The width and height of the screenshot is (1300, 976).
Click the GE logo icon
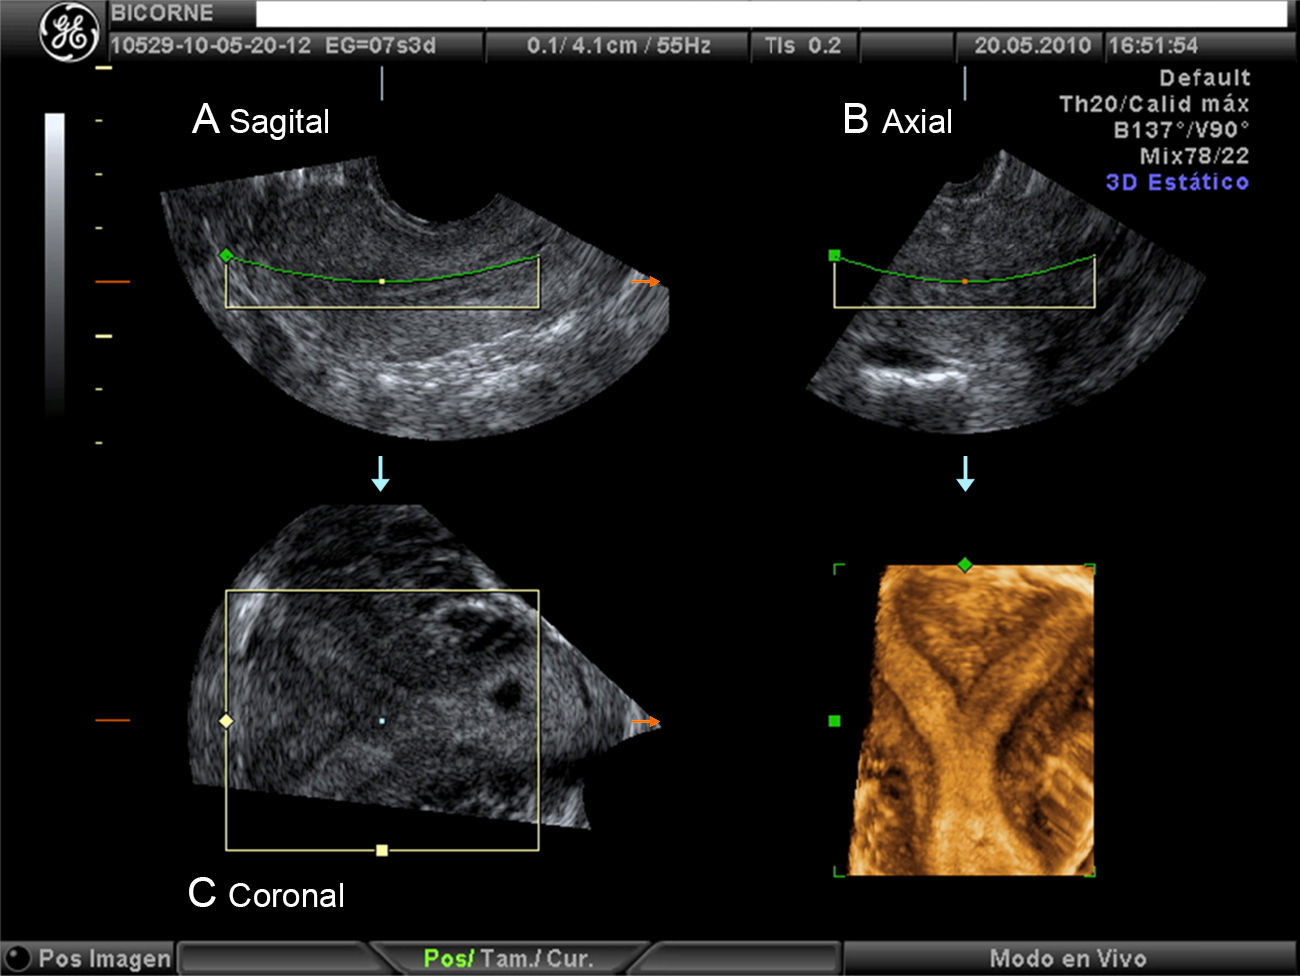point(69,33)
